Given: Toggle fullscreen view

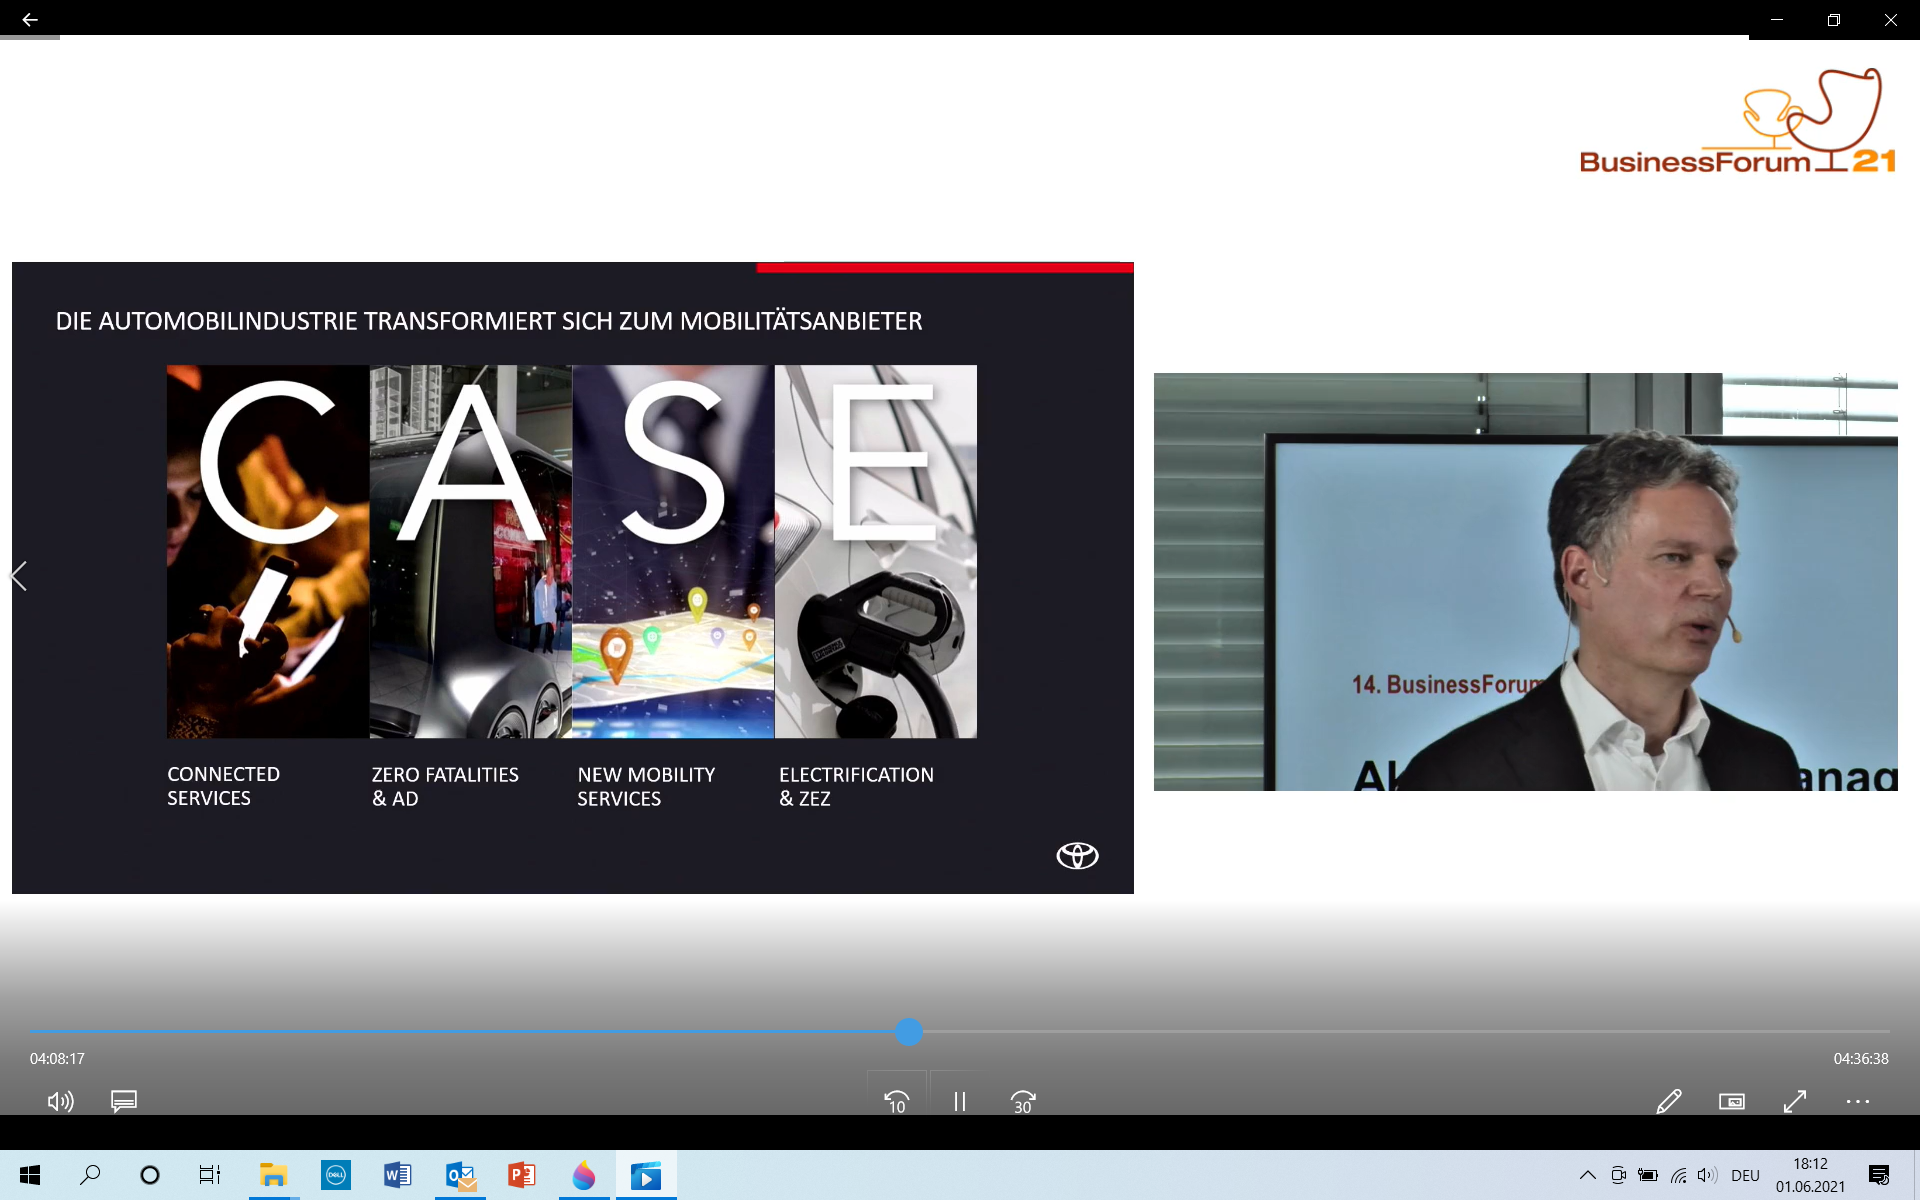Looking at the screenshot, I should (1794, 1101).
